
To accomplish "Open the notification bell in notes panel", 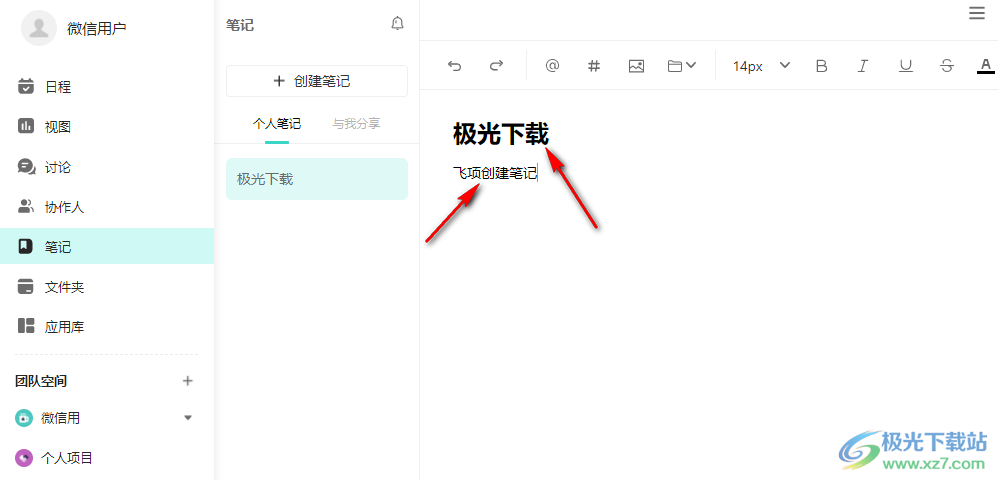I will point(397,24).
